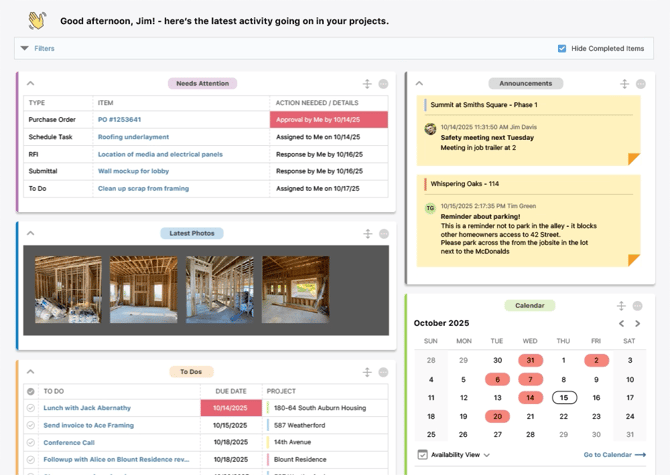Viewport: 670px width, 475px height.
Task: Open the fourth photo with large window opening
Action: tap(296, 289)
